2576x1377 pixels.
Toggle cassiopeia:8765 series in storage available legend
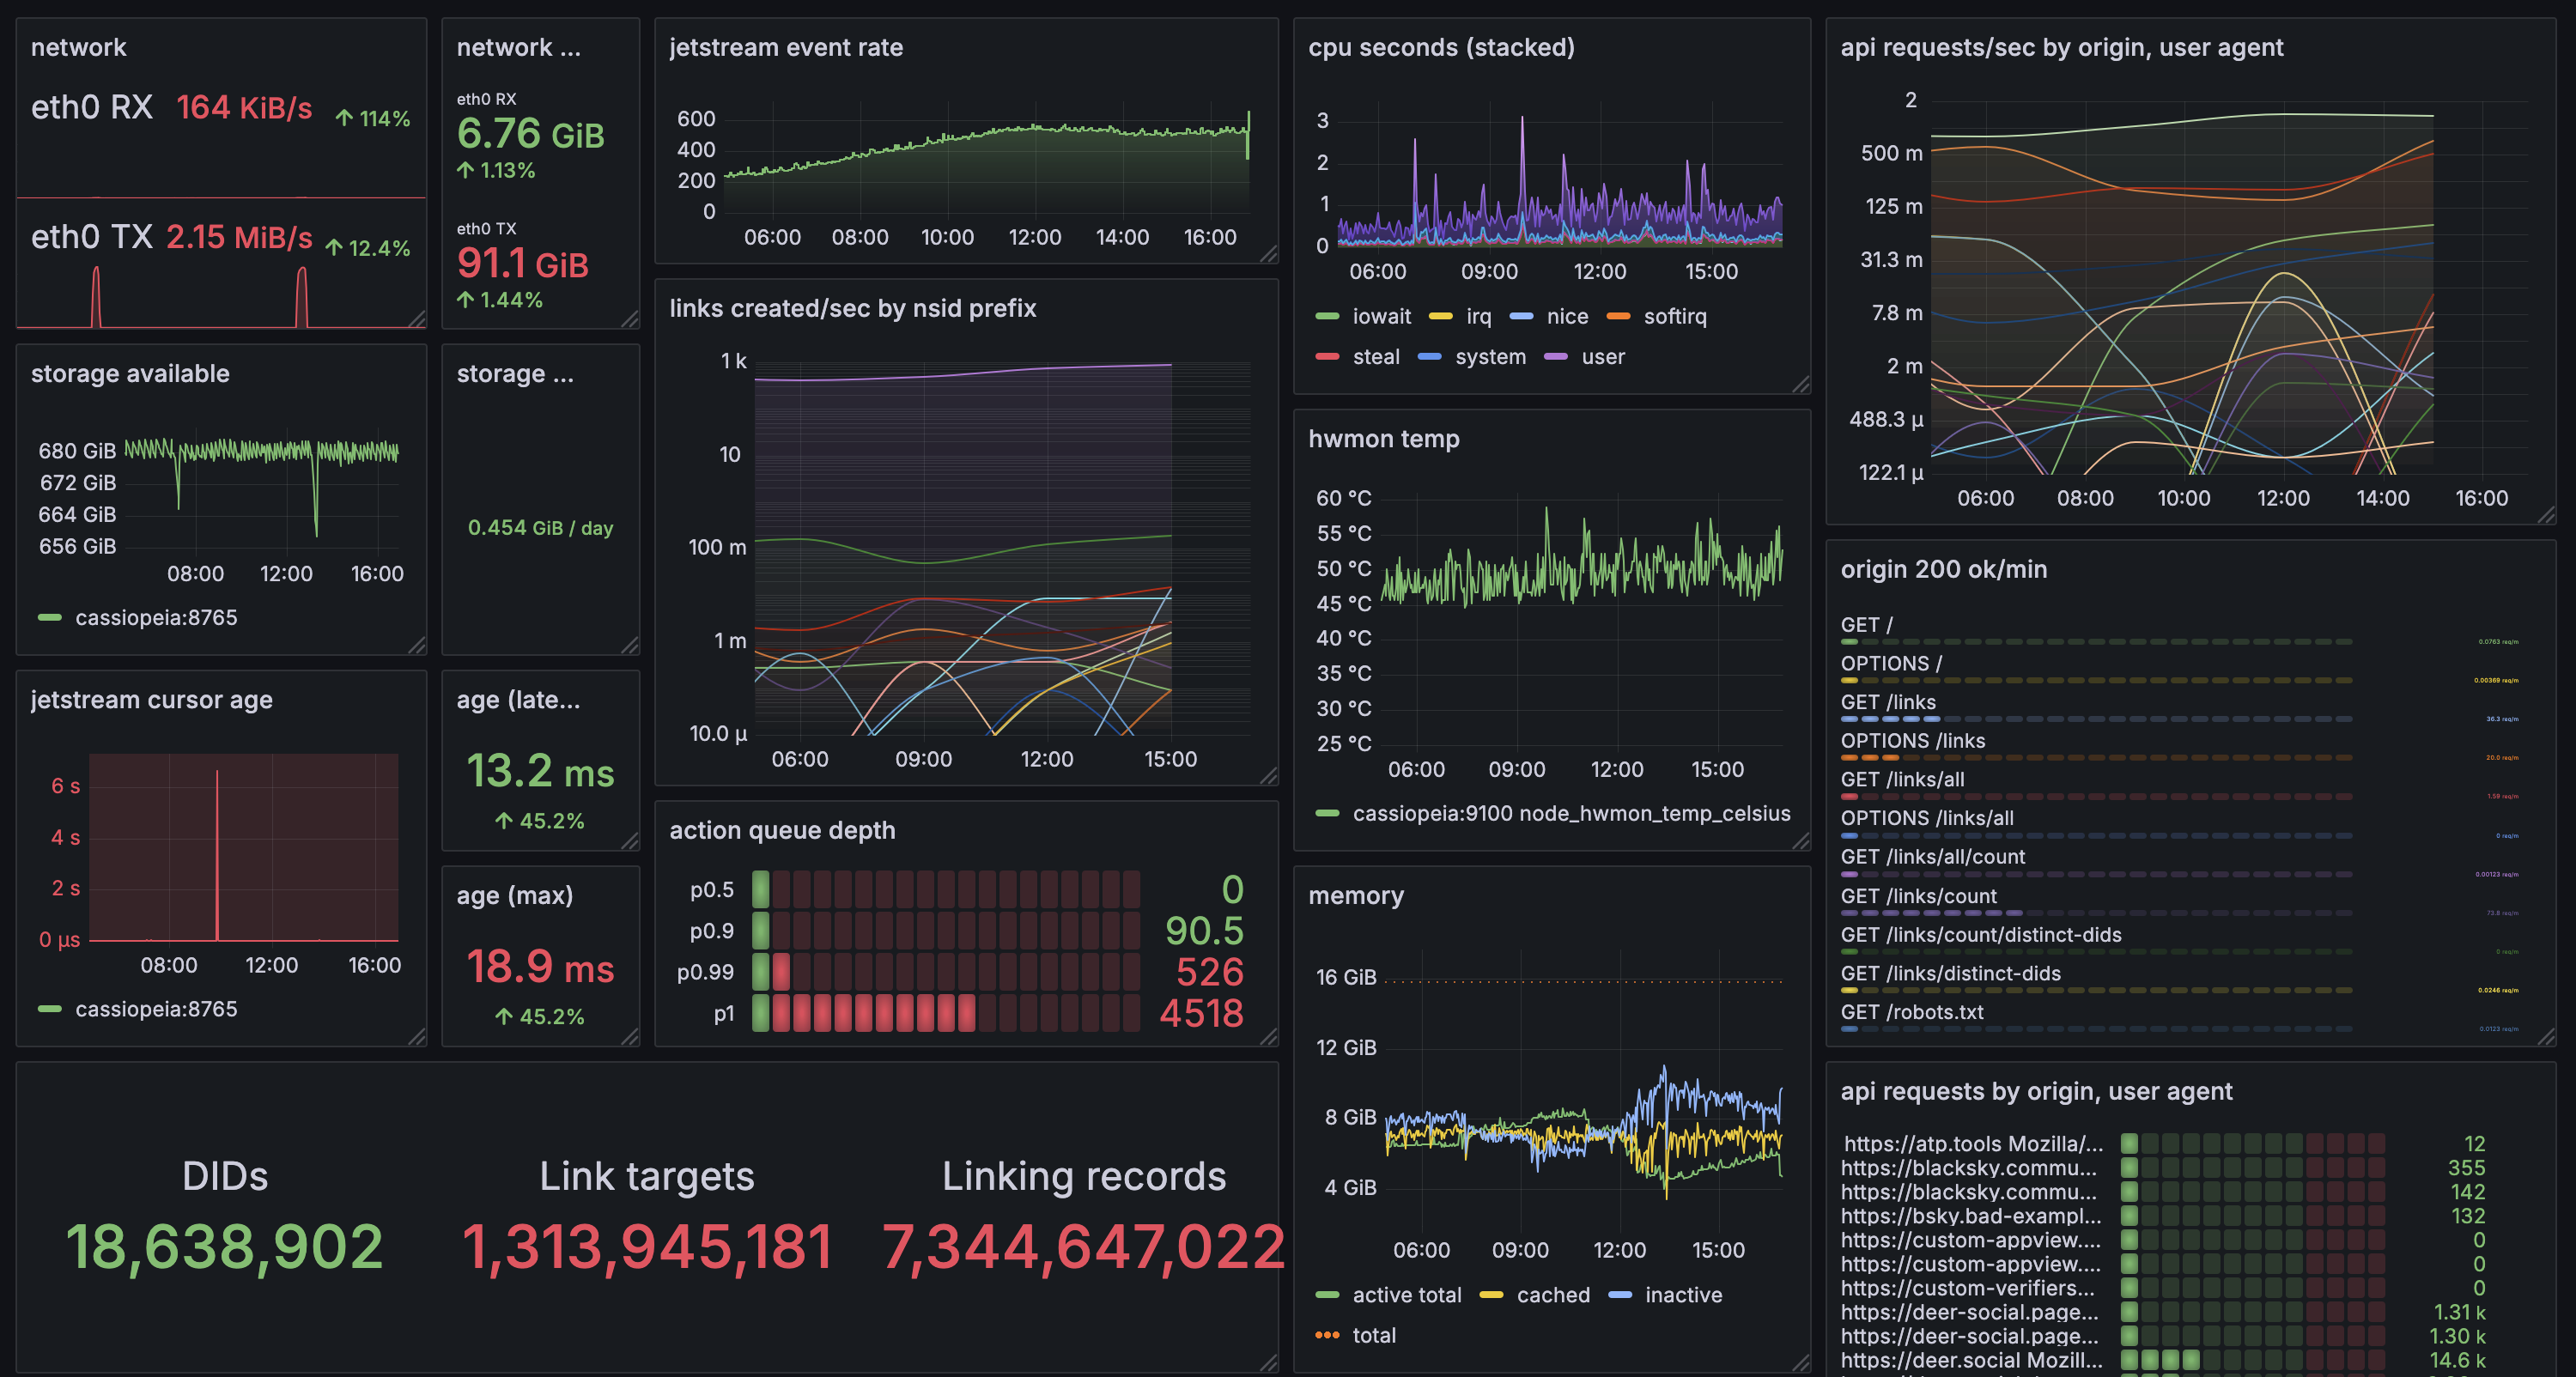155,617
